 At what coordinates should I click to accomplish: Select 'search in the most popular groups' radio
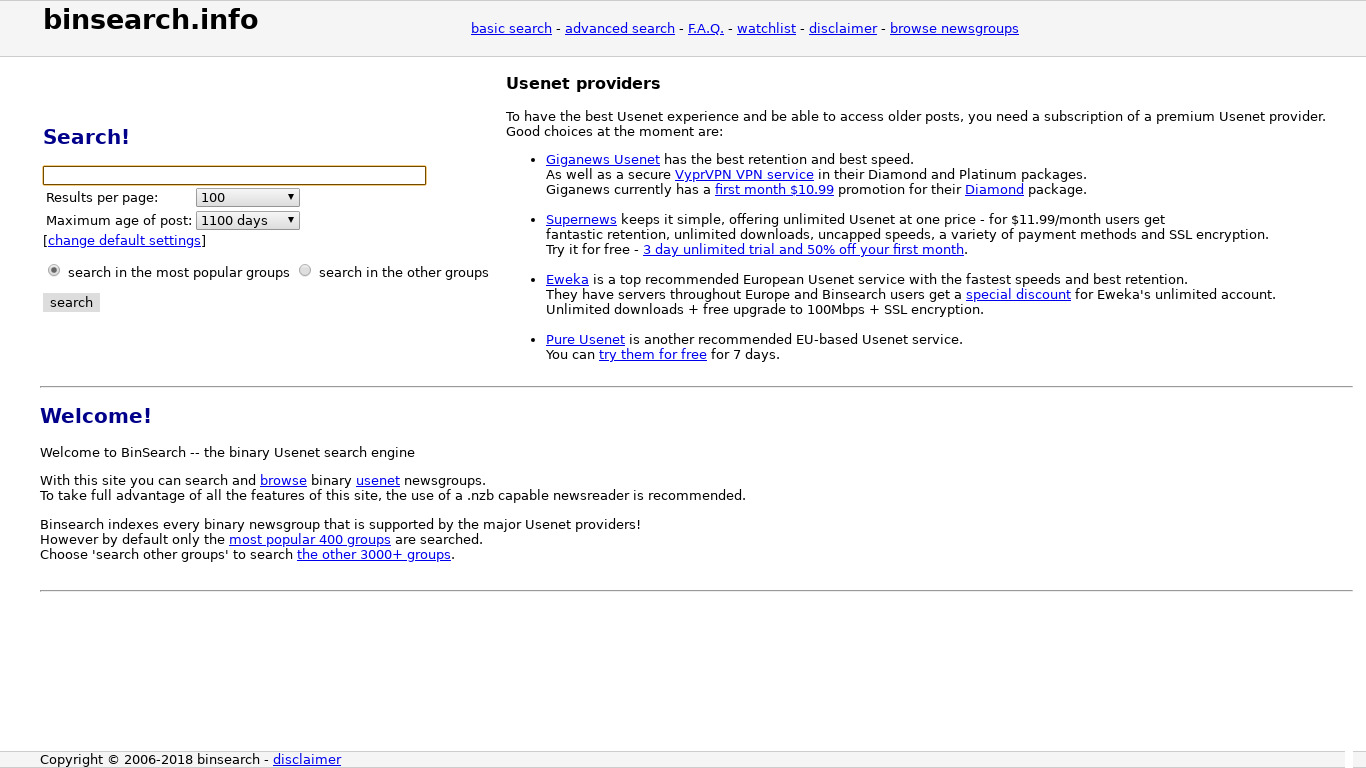point(54,271)
